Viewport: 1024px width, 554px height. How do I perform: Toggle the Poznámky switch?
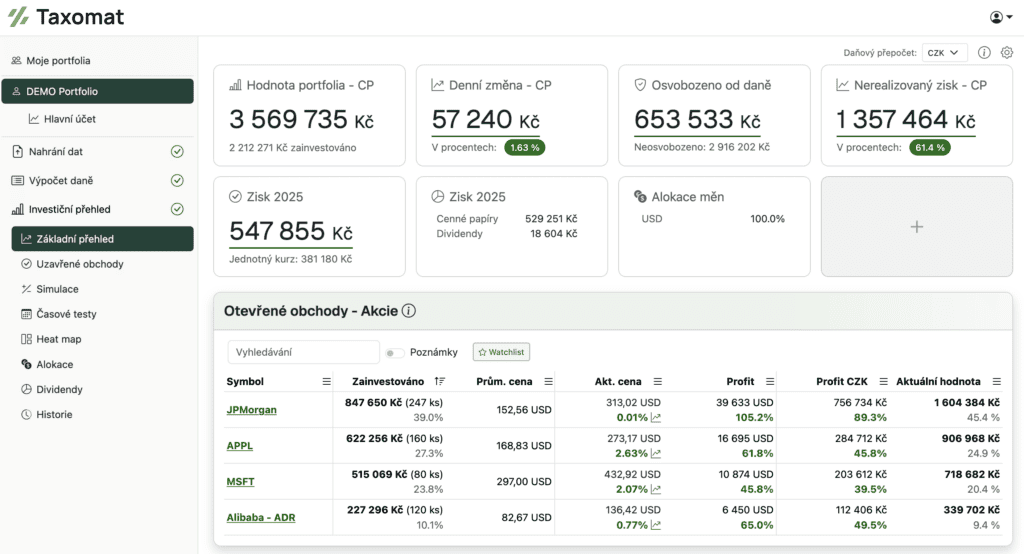(x=395, y=353)
